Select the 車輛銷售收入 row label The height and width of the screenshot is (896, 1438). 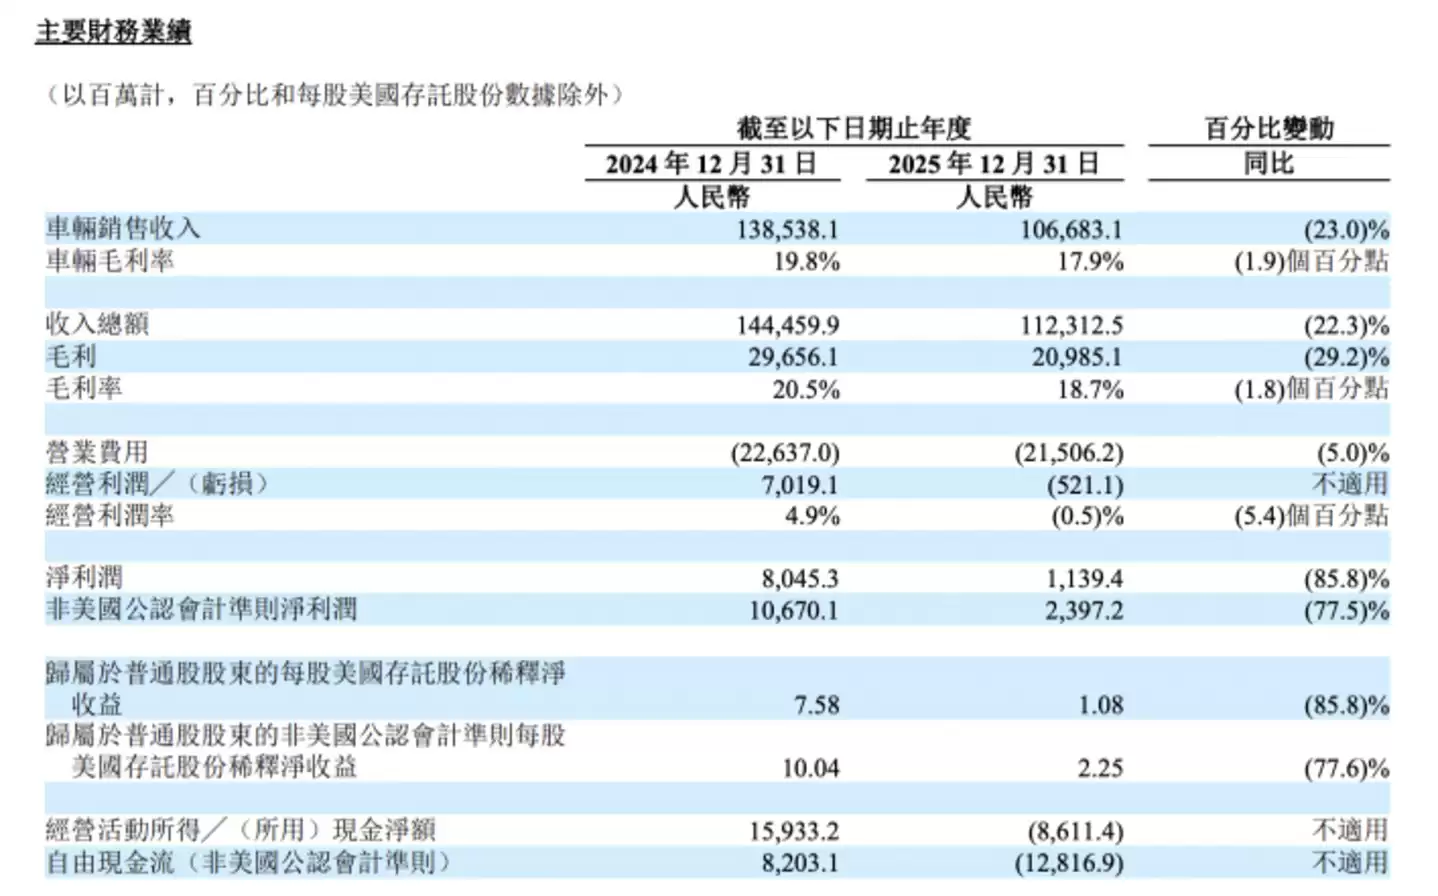tap(123, 229)
